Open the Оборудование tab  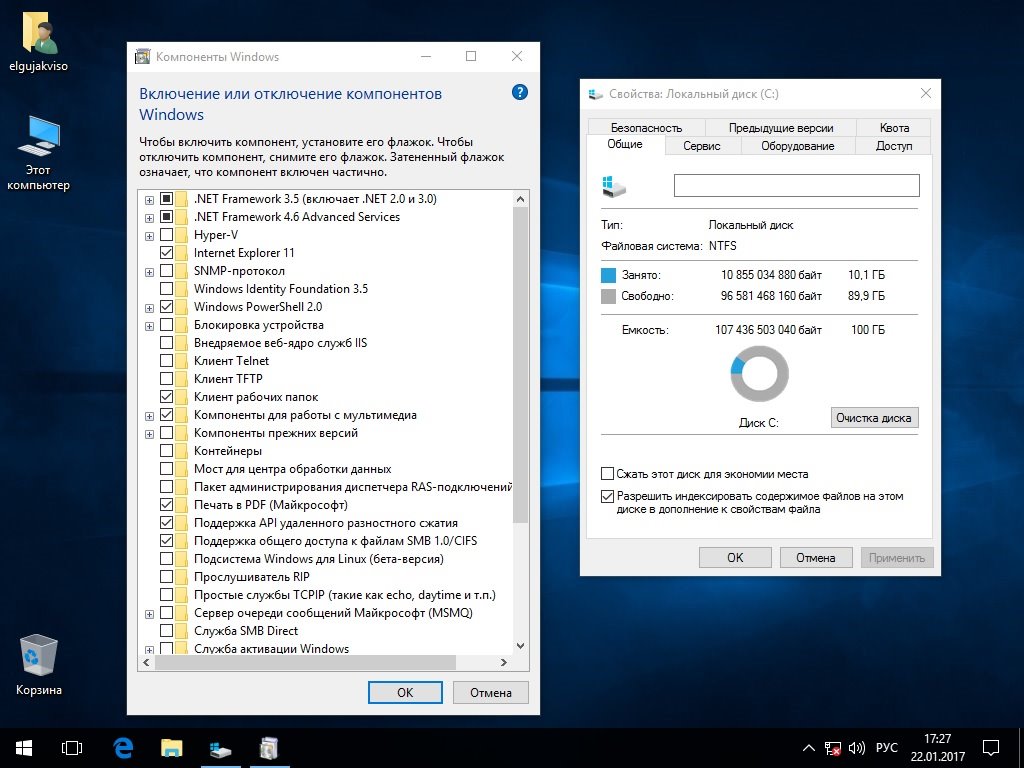tap(797, 146)
